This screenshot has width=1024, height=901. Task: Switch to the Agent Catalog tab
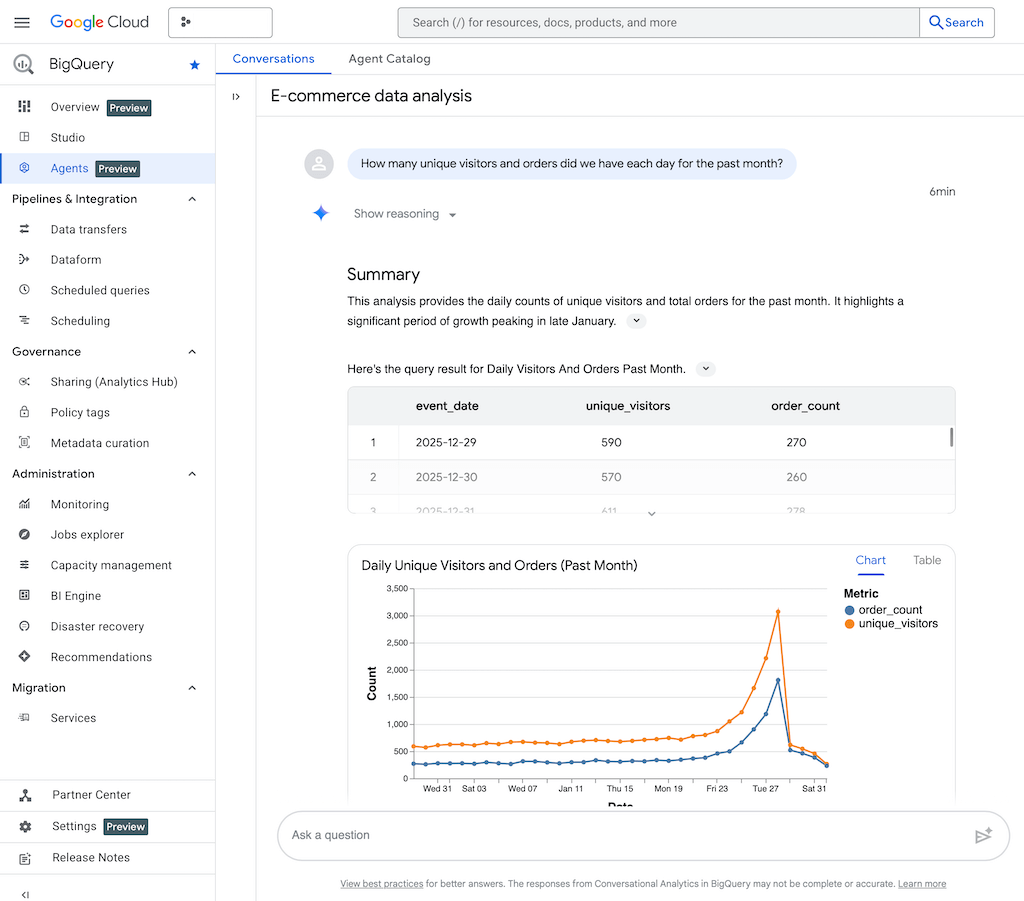coord(389,59)
